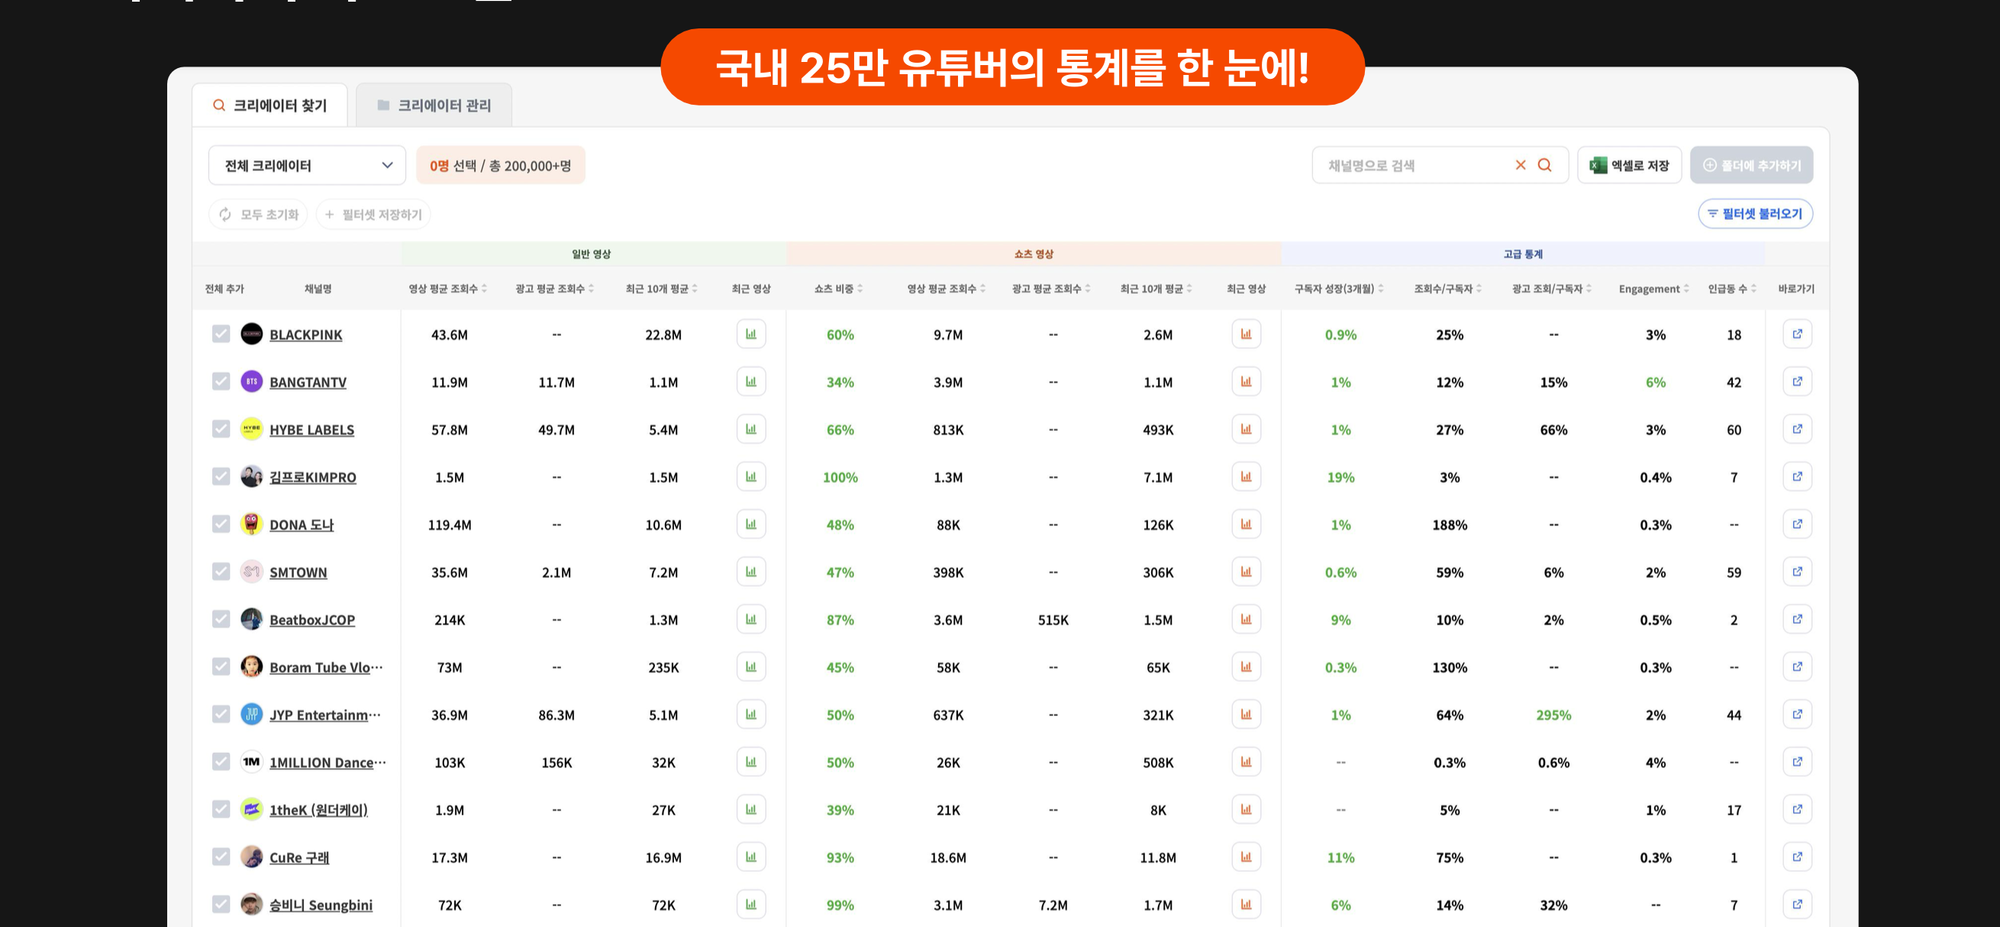2000x927 pixels.
Task: Open the 바로가기 link for JYP Entertainment
Action: (1797, 714)
